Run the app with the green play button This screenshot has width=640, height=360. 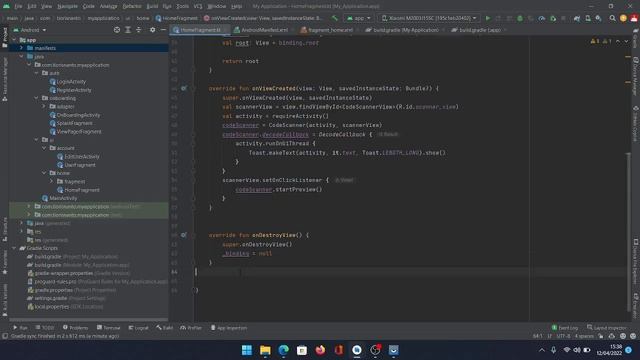click(x=488, y=18)
